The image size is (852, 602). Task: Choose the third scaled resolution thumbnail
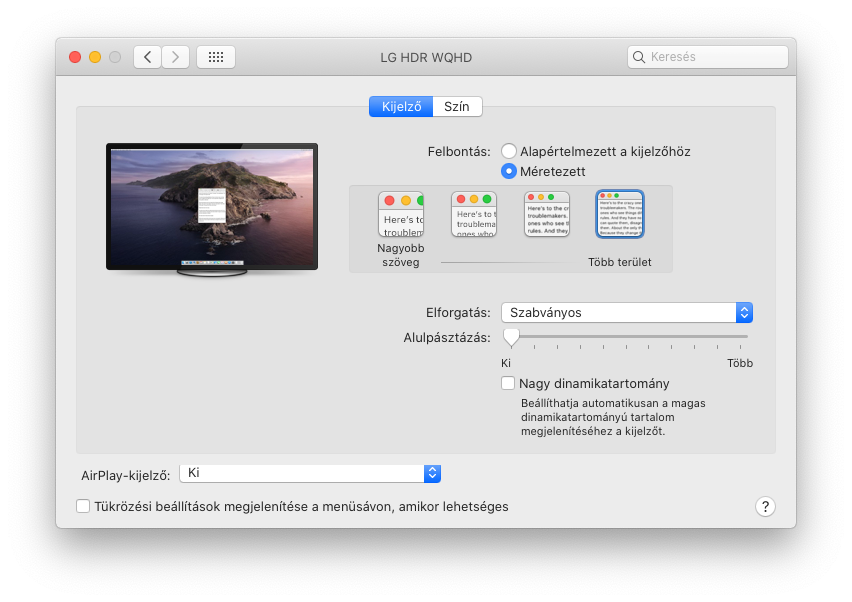pos(547,215)
